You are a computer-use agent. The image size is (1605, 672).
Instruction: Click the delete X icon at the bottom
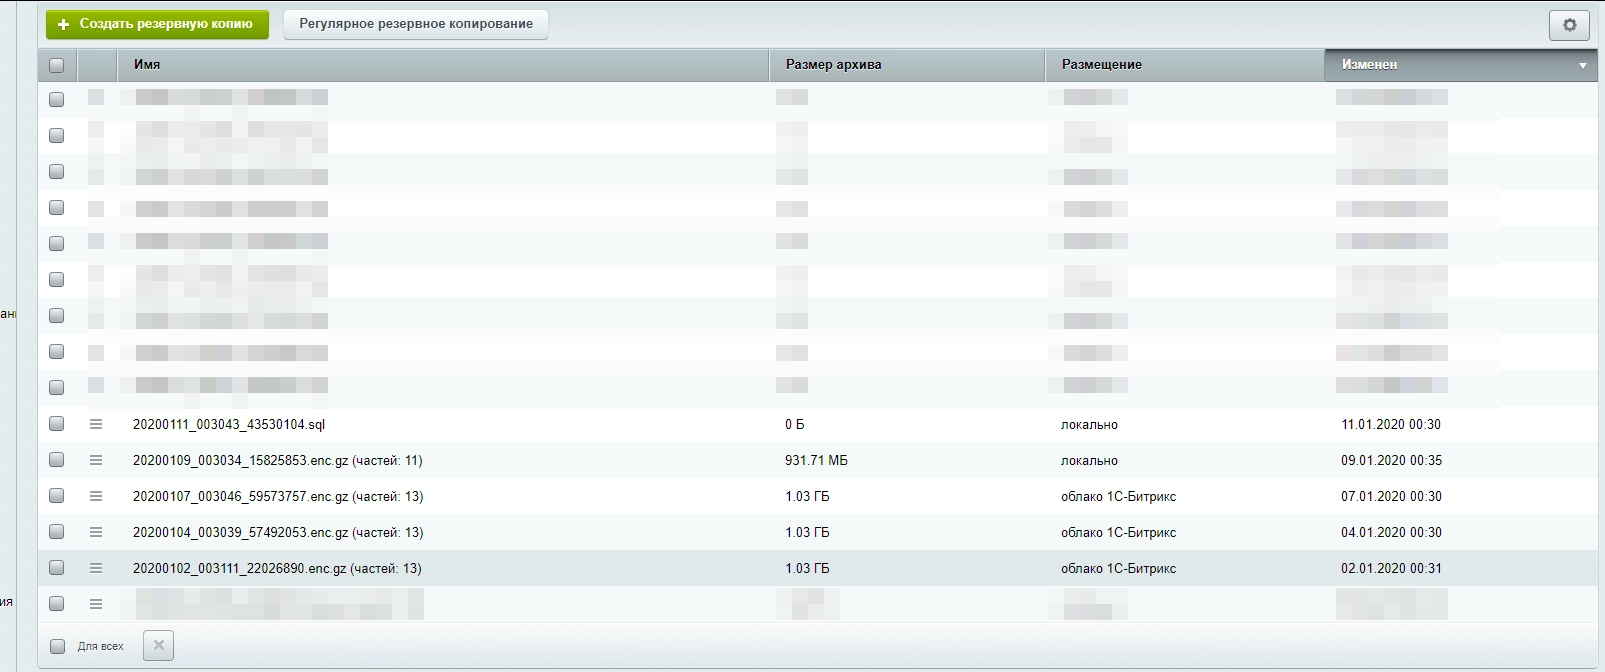click(158, 646)
